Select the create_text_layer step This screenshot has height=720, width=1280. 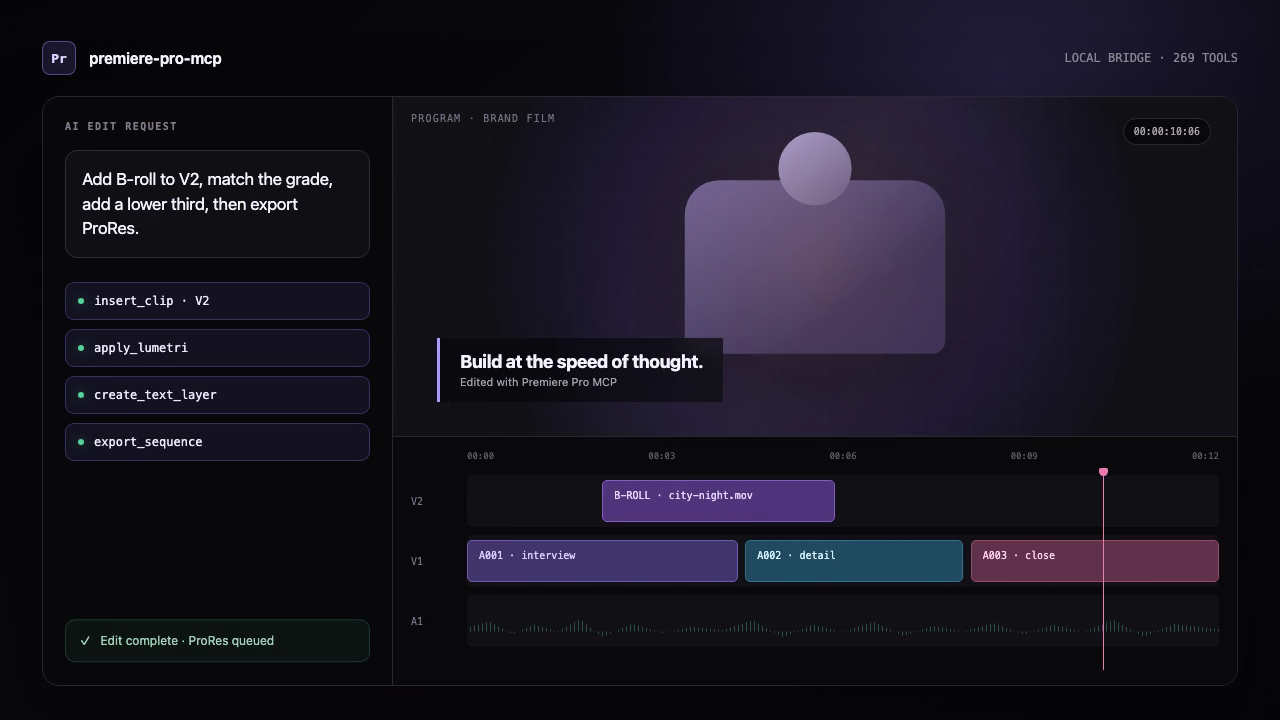pos(217,395)
